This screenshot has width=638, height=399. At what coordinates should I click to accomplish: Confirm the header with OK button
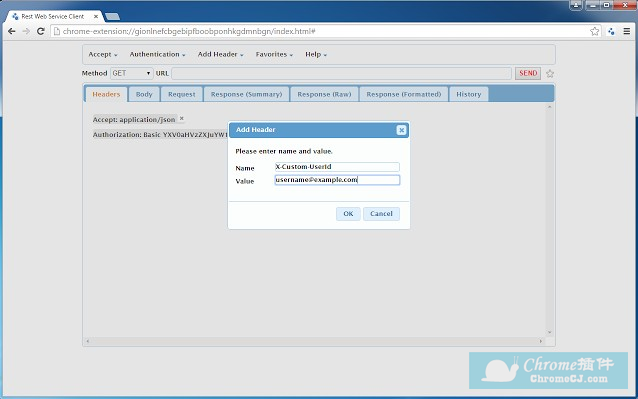point(348,214)
